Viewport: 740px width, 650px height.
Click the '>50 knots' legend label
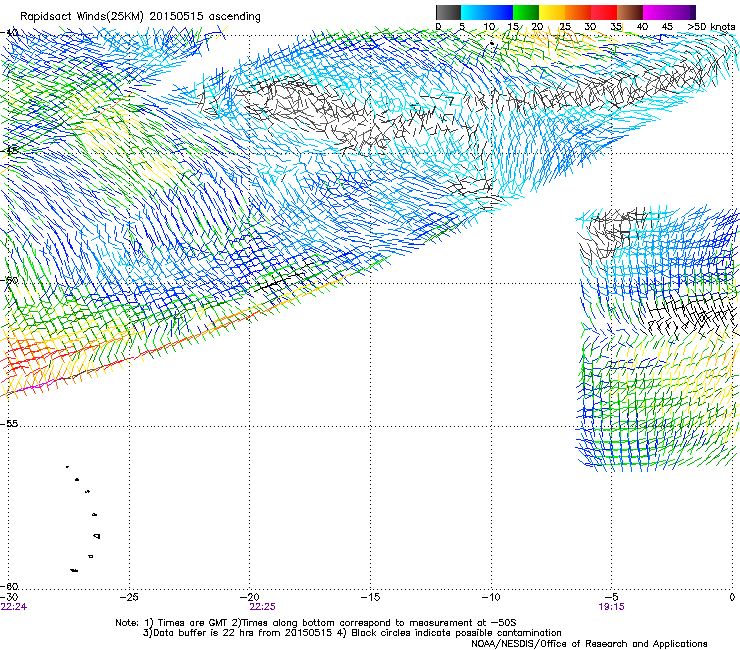pyautogui.click(x=711, y=27)
